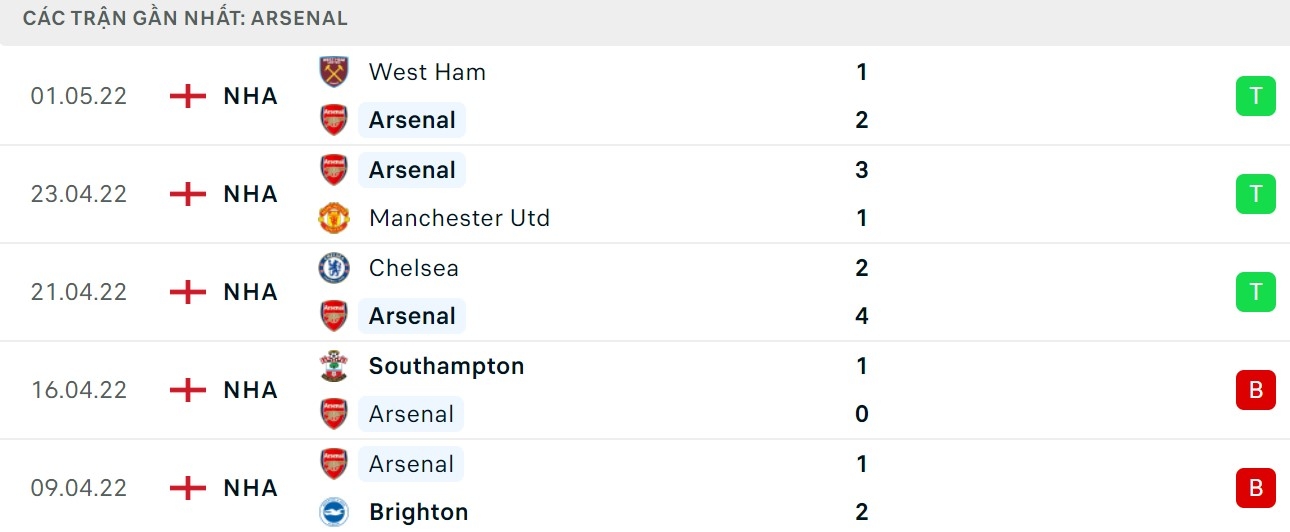Click Arsenal crest in the 01.05.22 match
The width and height of the screenshot is (1290, 532).
tap(334, 120)
